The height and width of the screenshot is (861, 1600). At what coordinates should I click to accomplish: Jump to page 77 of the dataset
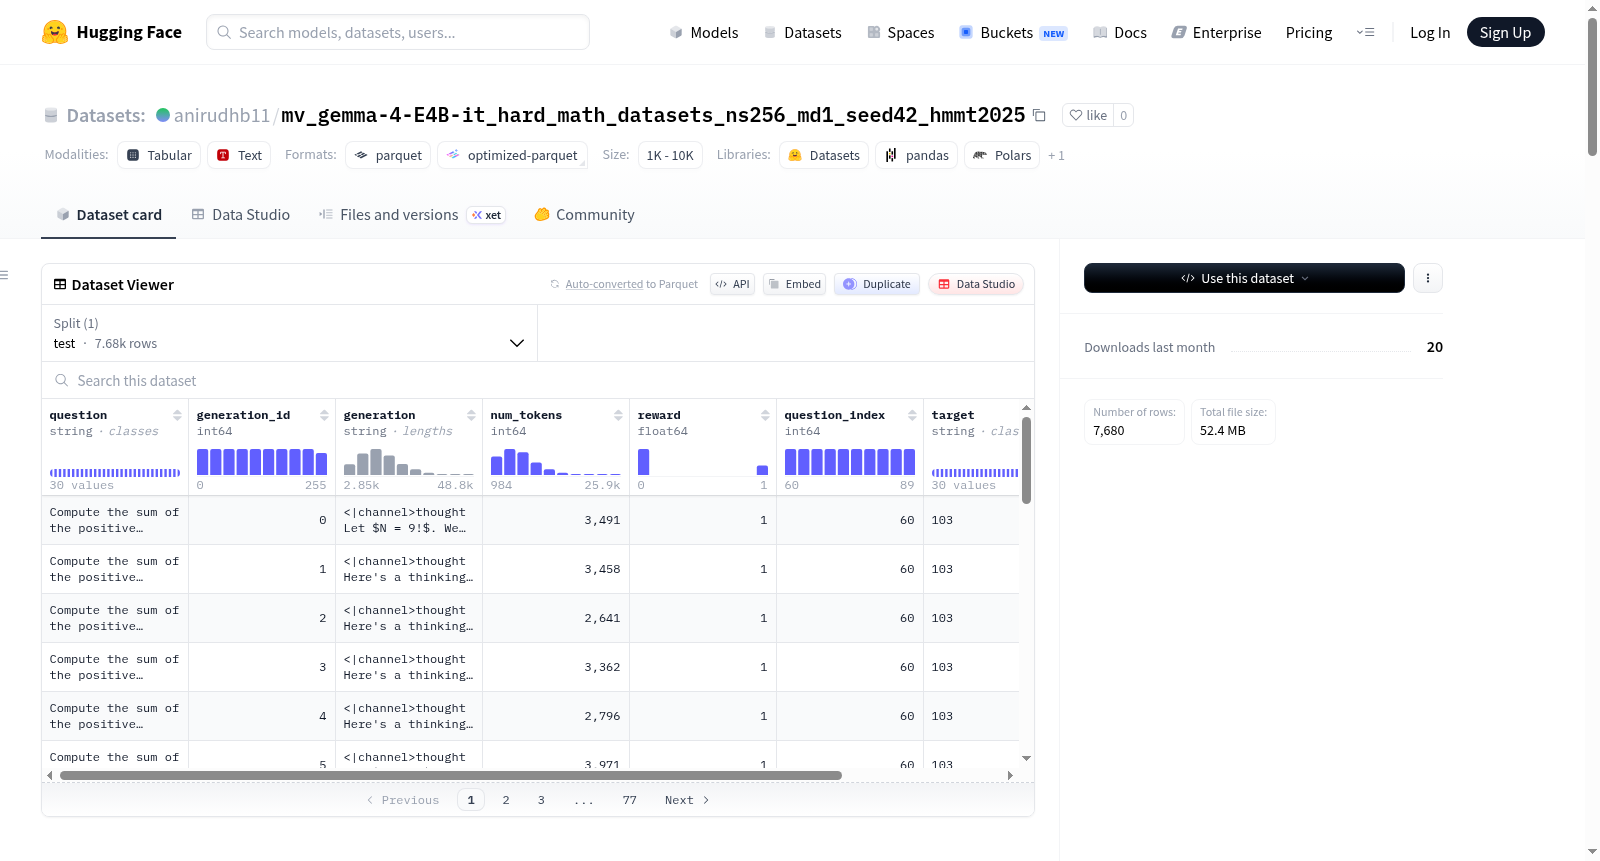[629, 800]
